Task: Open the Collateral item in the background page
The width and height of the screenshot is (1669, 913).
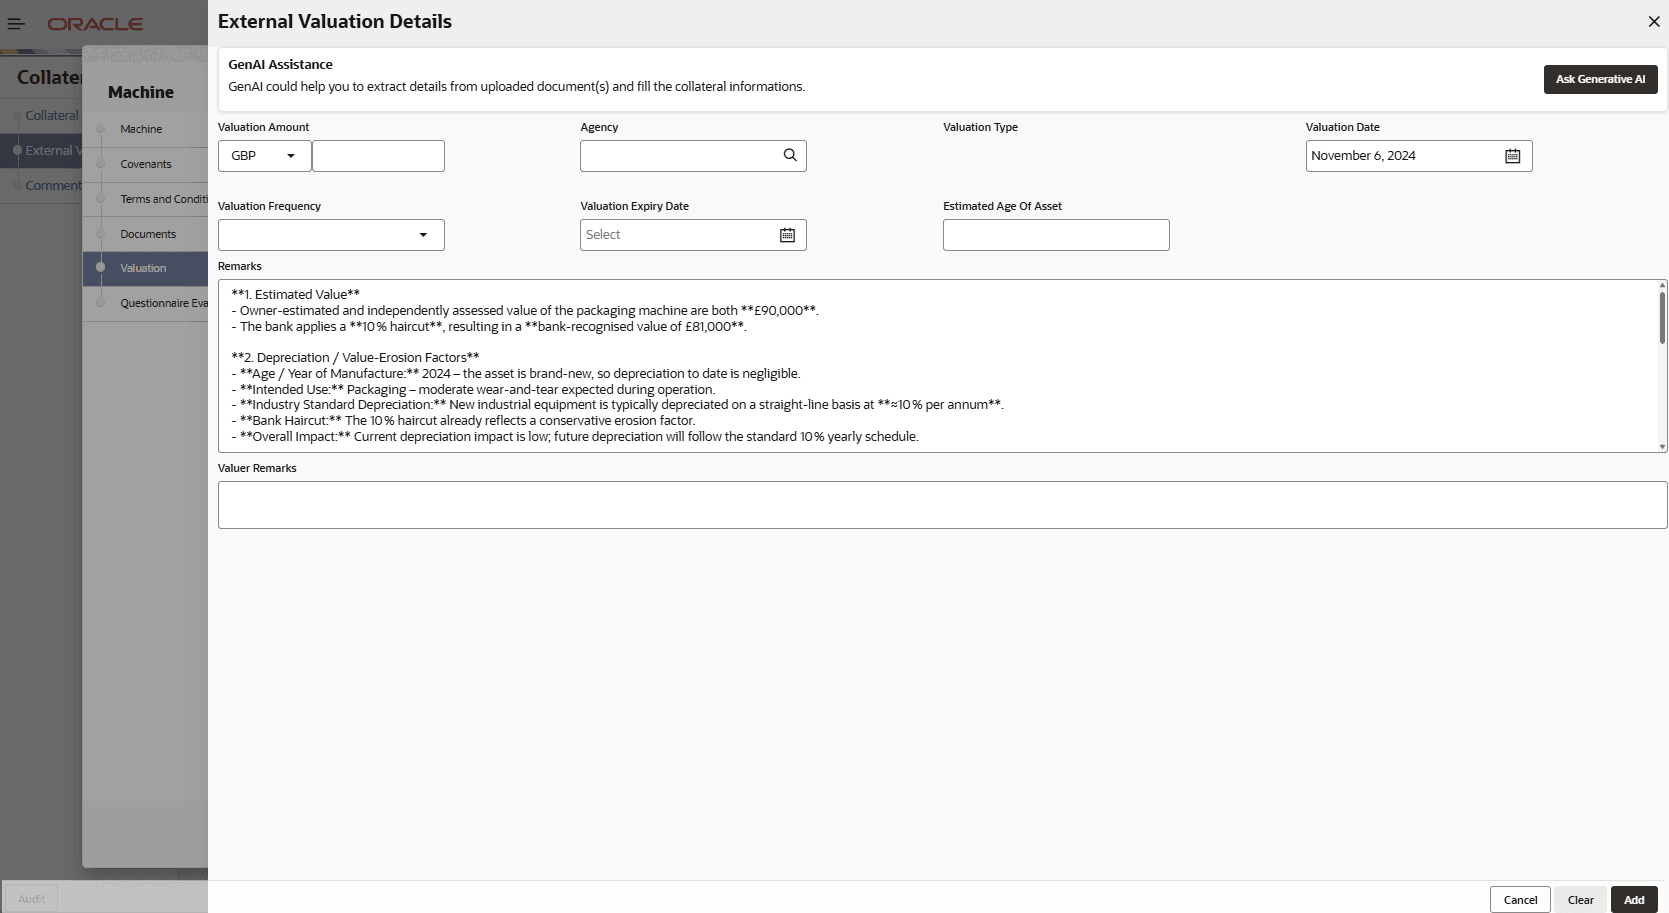Action: click(x=51, y=116)
